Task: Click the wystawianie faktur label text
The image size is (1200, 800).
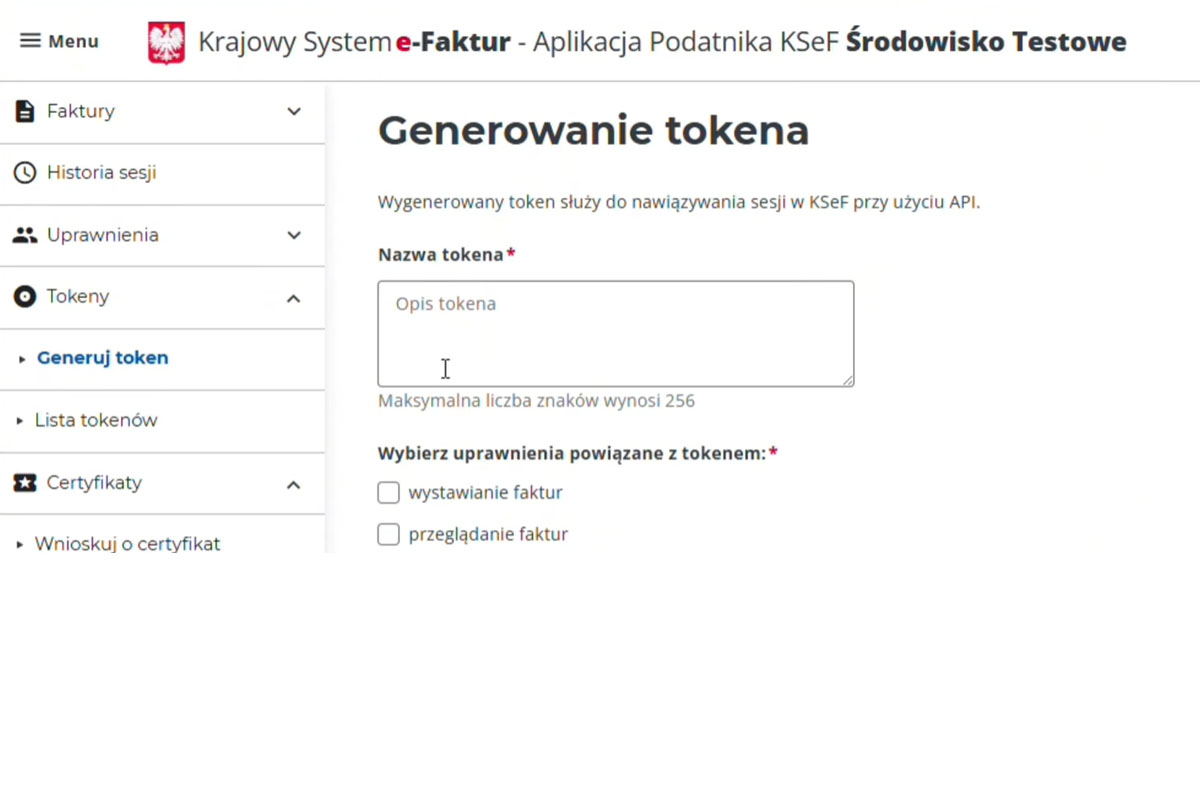Action: point(485,493)
